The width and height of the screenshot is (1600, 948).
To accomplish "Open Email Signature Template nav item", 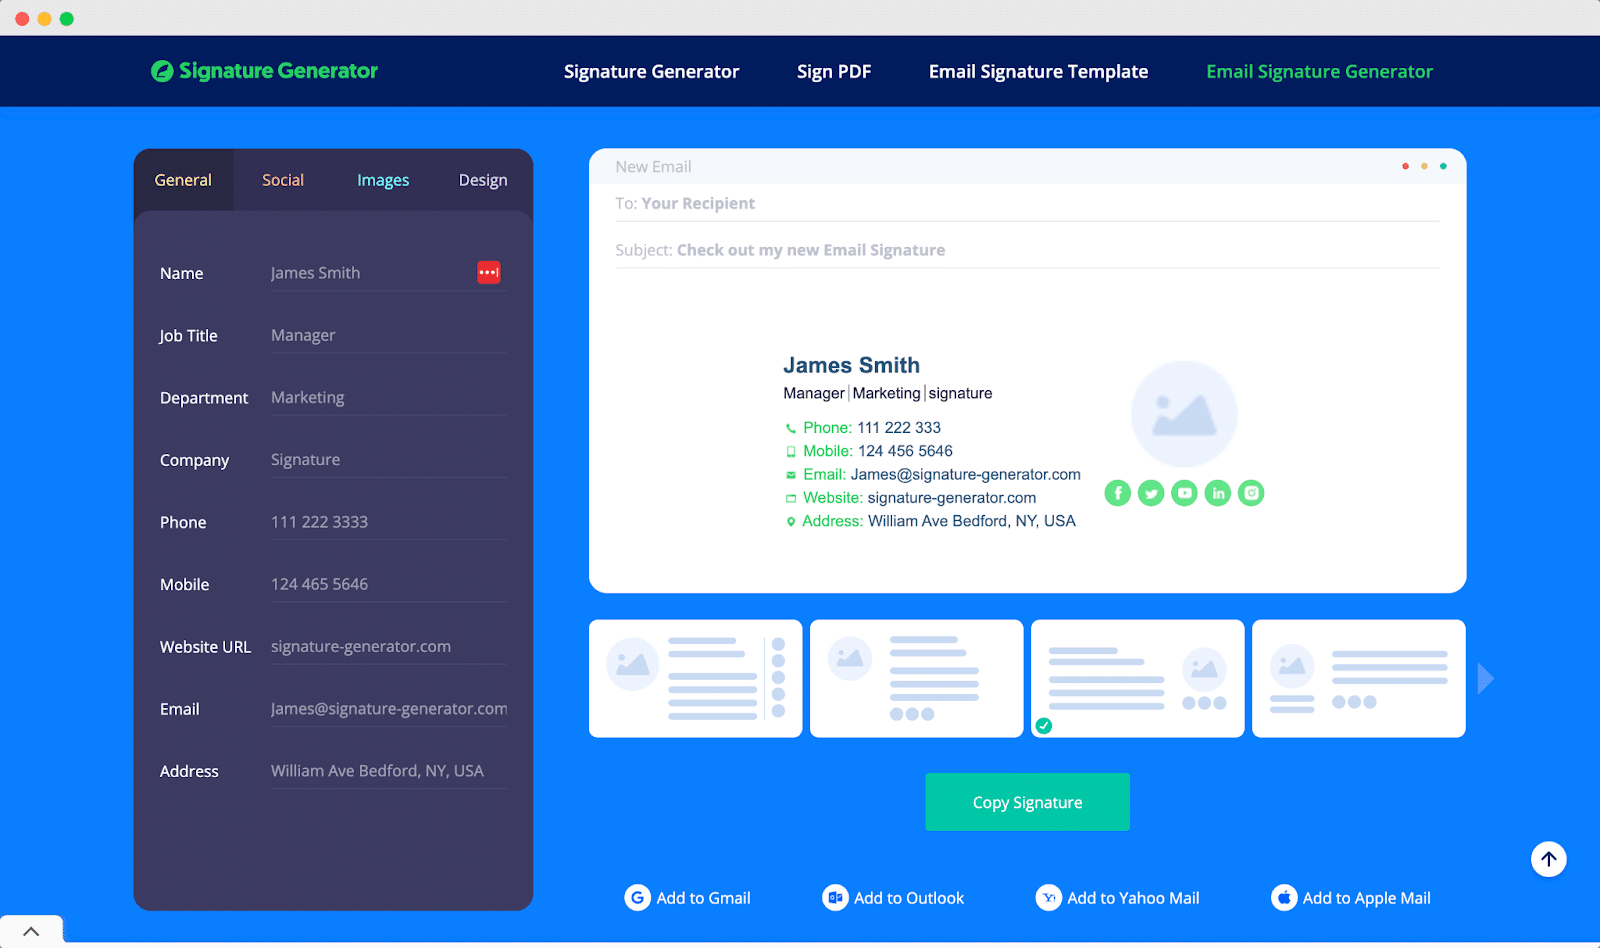I will pos(1038,72).
